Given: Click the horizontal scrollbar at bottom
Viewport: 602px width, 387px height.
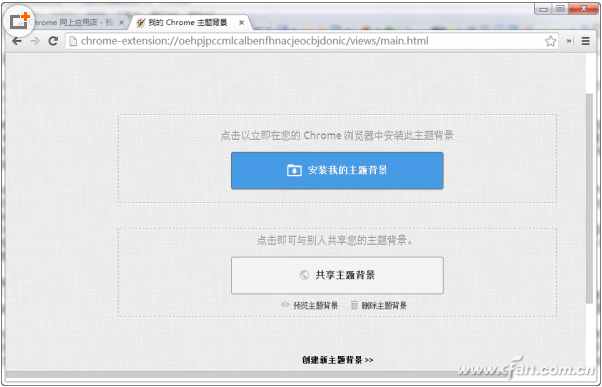Looking at the screenshot, I should click(x=296, y=374).
